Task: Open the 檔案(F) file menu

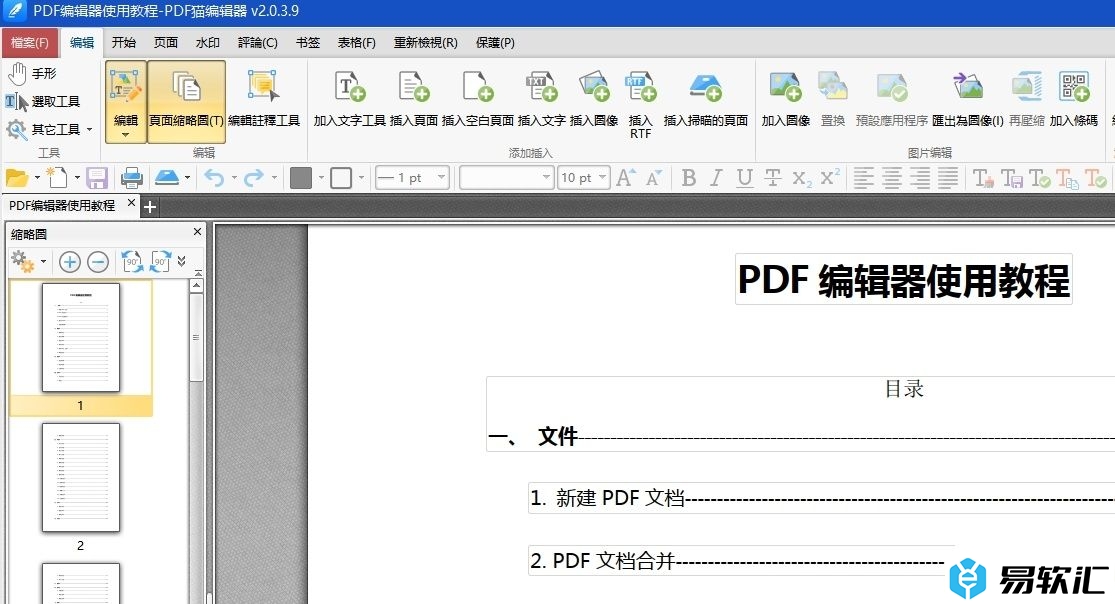Action: 30,43
